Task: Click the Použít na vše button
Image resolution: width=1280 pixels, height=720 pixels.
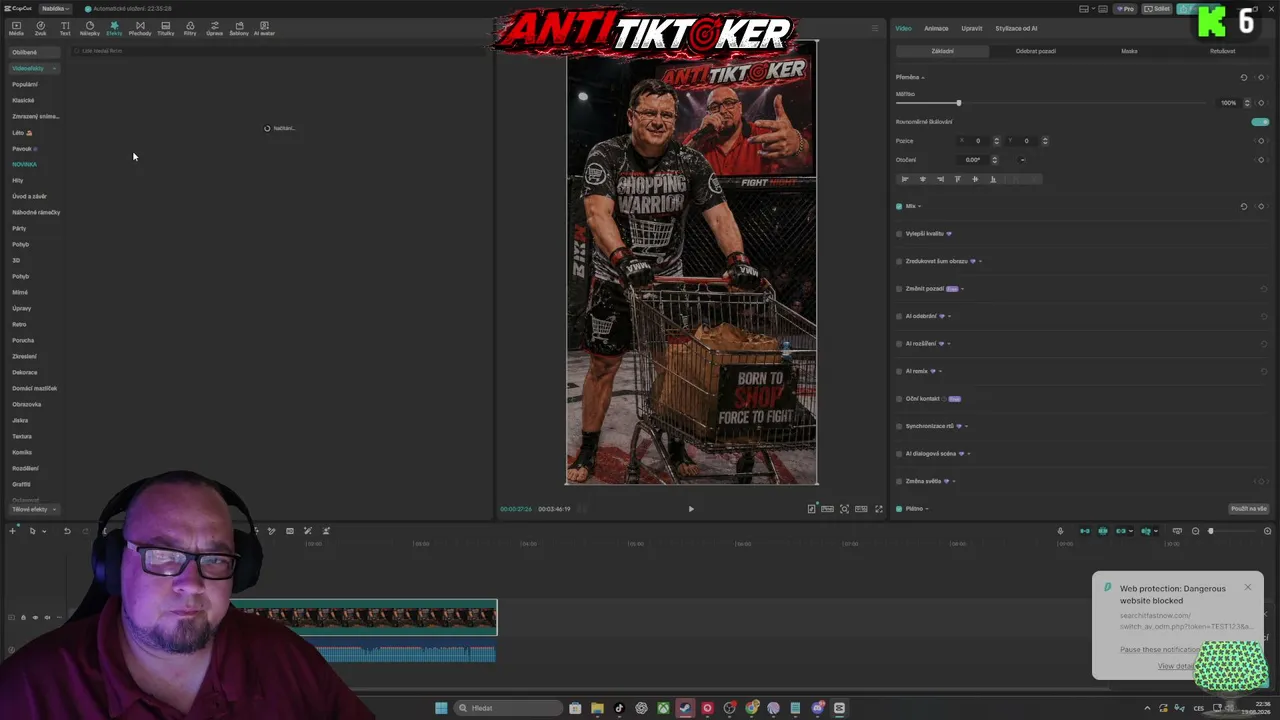Action: pyautogui.click(x=1249, y=509)
